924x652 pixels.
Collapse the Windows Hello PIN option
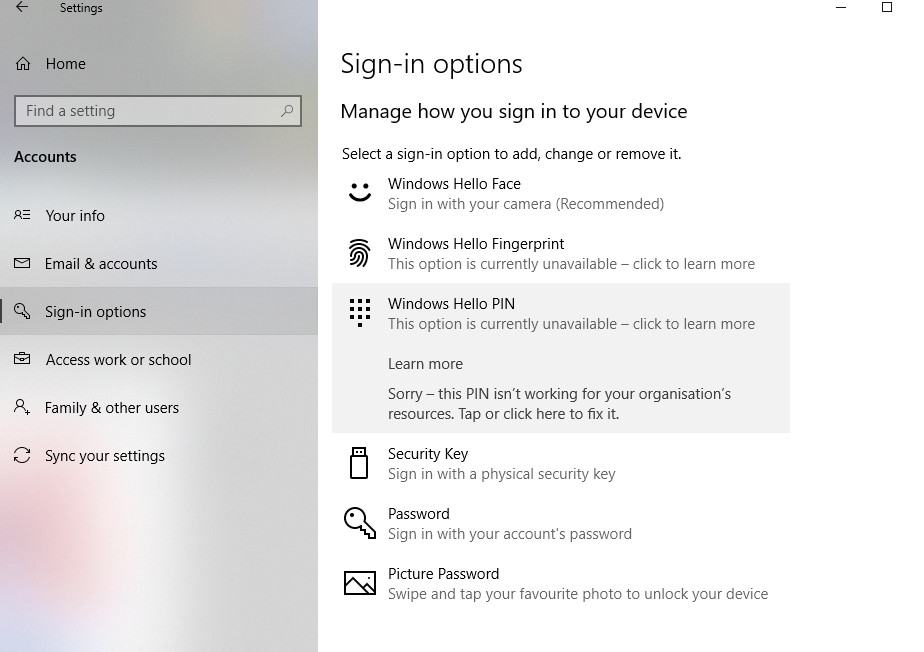point(561,313)
